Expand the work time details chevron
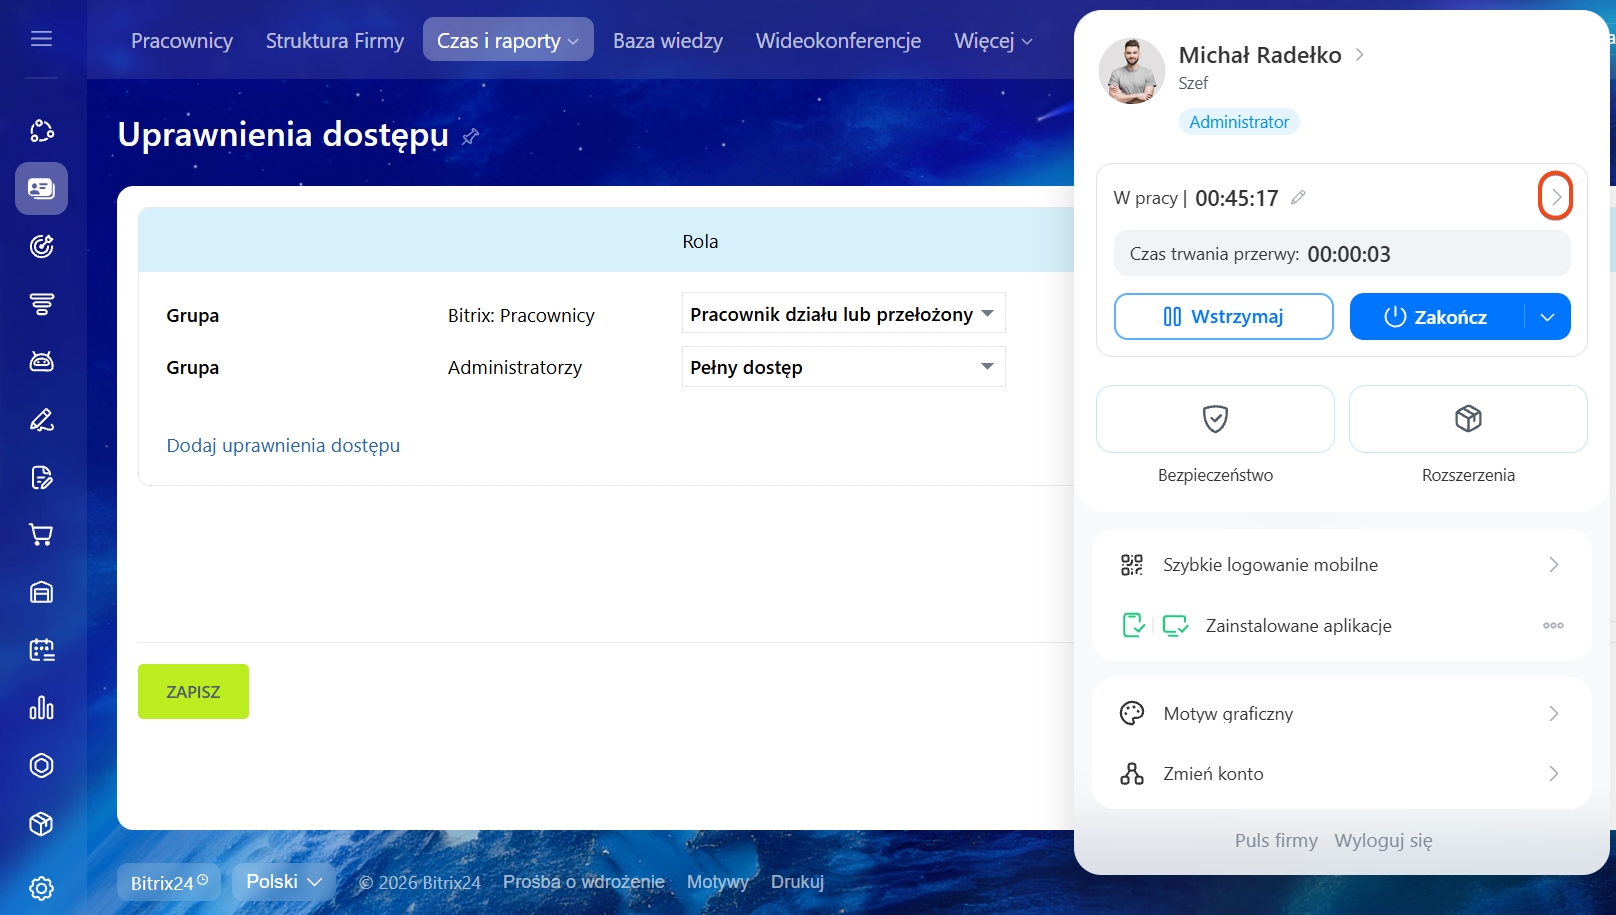This screenshot has width=1616, height=915. [1555, 197]
